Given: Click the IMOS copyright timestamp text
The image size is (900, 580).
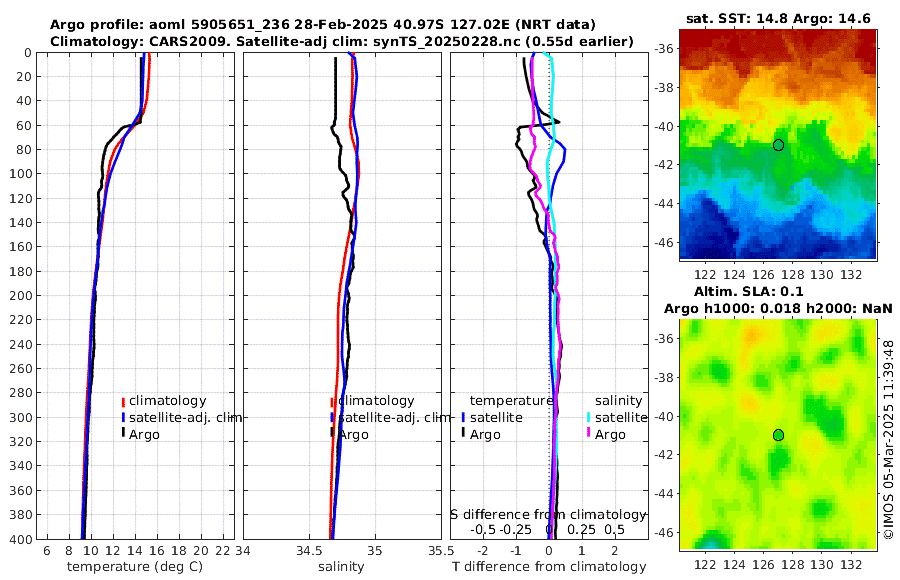Looking at the screenshot, I should click(888, 439).
